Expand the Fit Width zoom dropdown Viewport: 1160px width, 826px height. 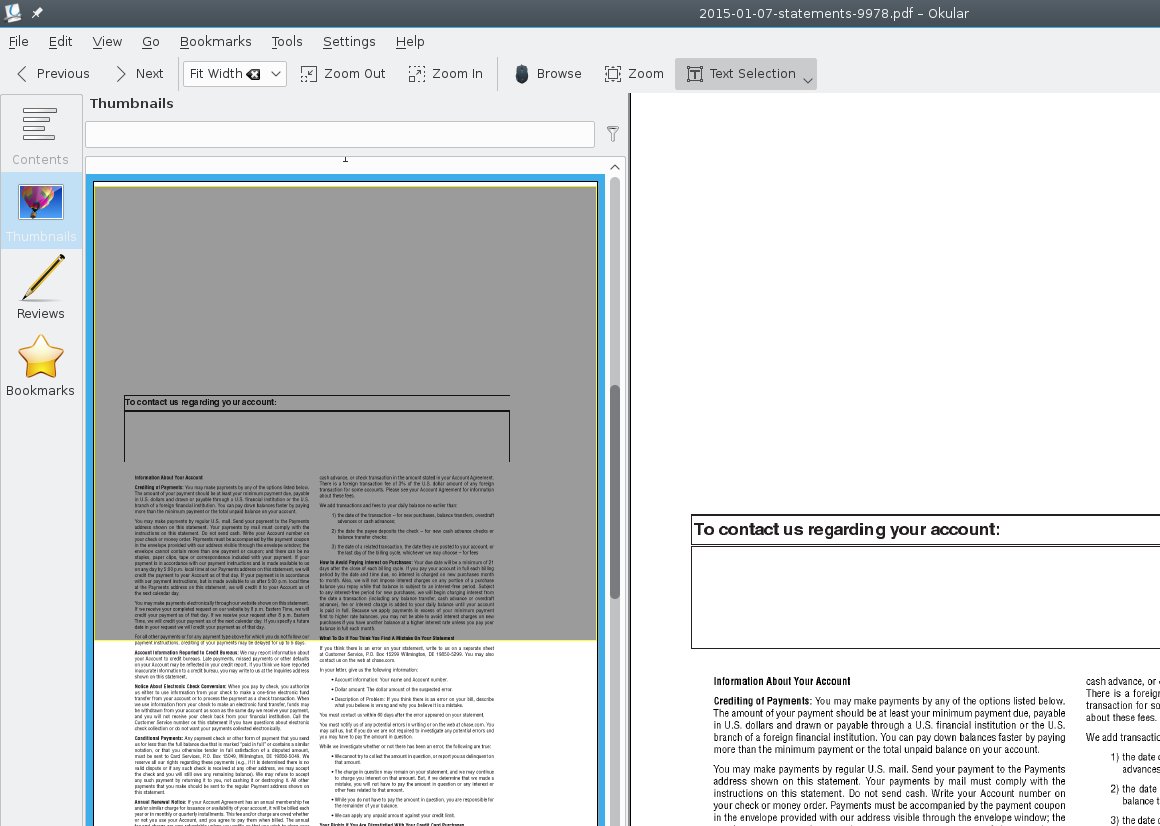pyautogui.click(x=276, y=74)
